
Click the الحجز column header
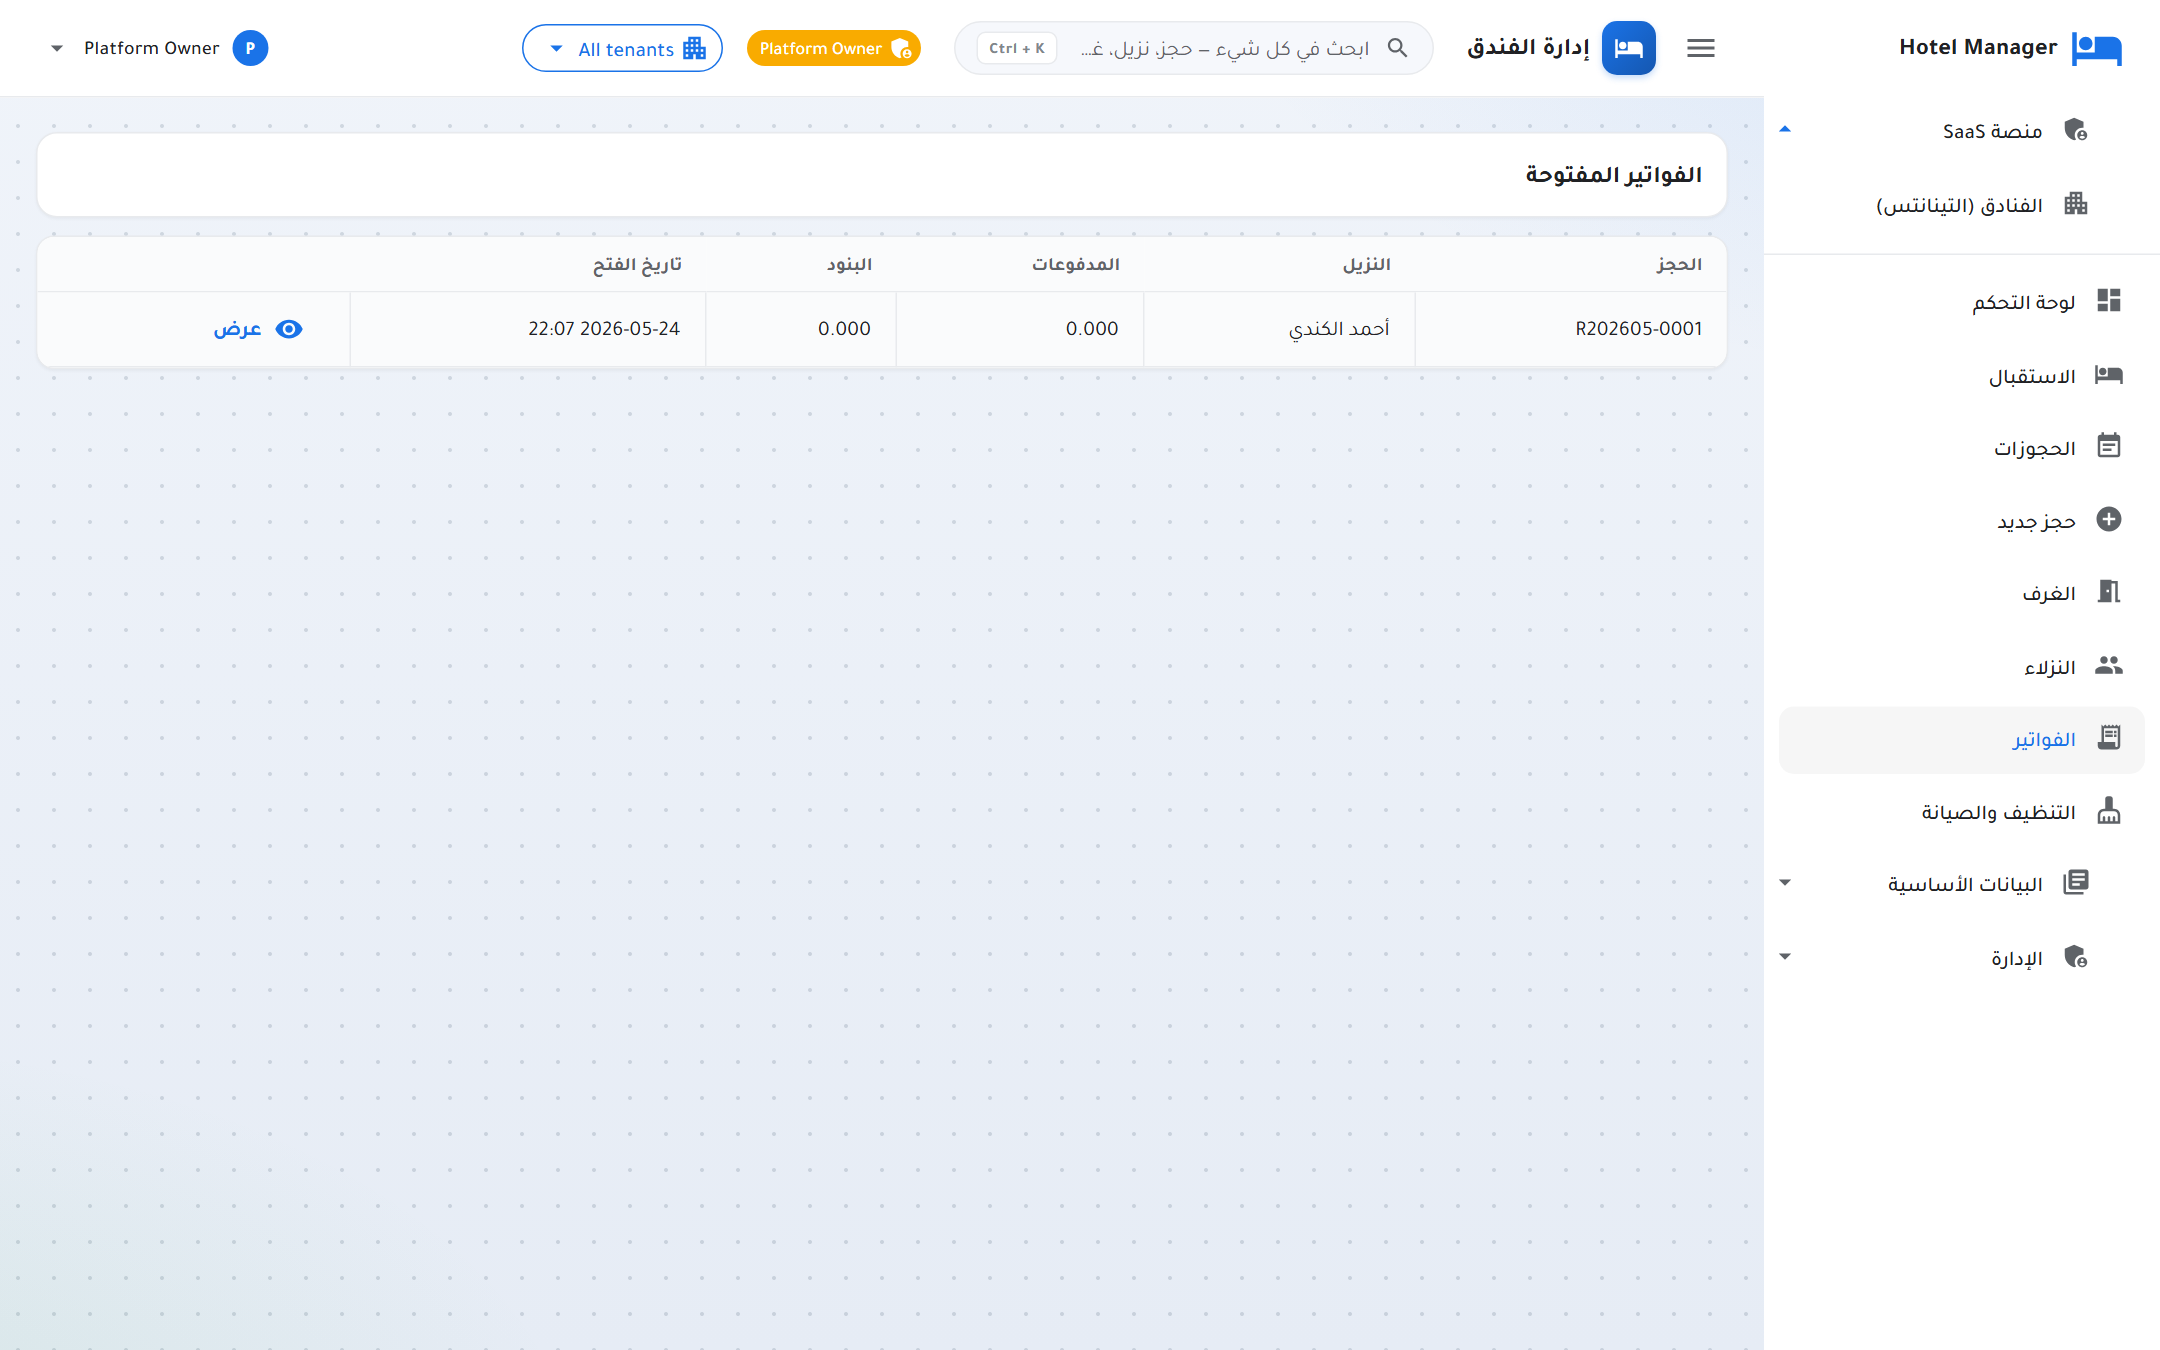[x=1679, y=264]
